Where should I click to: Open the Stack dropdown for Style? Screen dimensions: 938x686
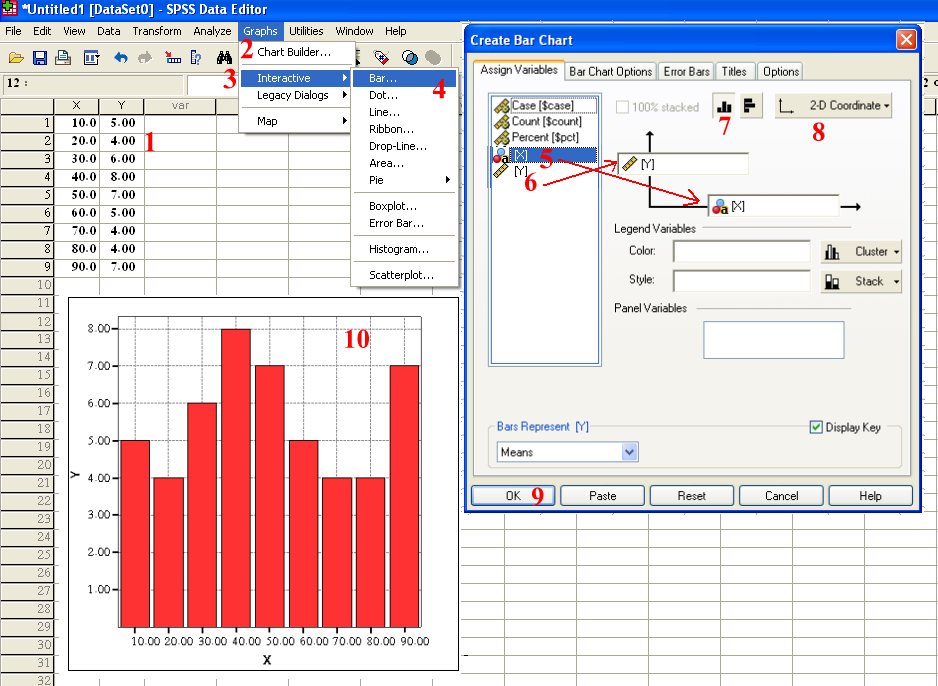tap(861, 281)
